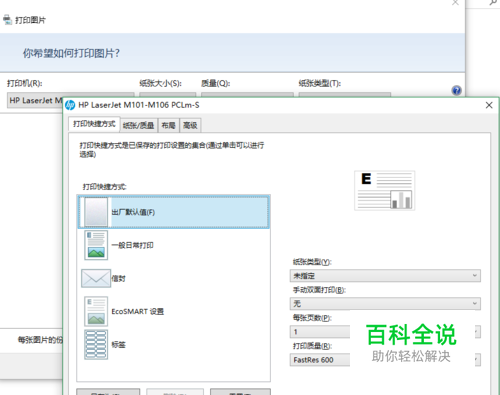Click the 质量(Q) label in 打印图片 window
This screenshot has width=500, height=395.
[x=216, y=83]
